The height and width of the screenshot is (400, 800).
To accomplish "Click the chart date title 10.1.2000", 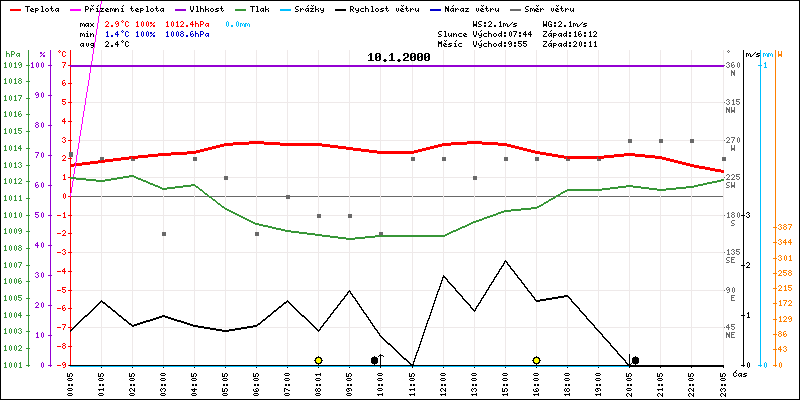I will tap(399, 58).
